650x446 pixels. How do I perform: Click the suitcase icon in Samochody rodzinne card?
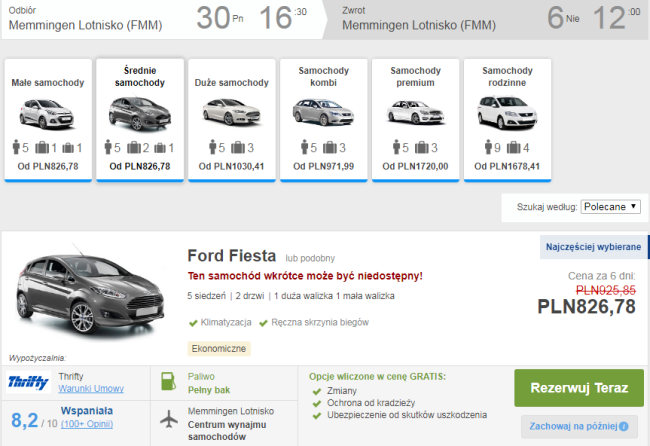513,147
